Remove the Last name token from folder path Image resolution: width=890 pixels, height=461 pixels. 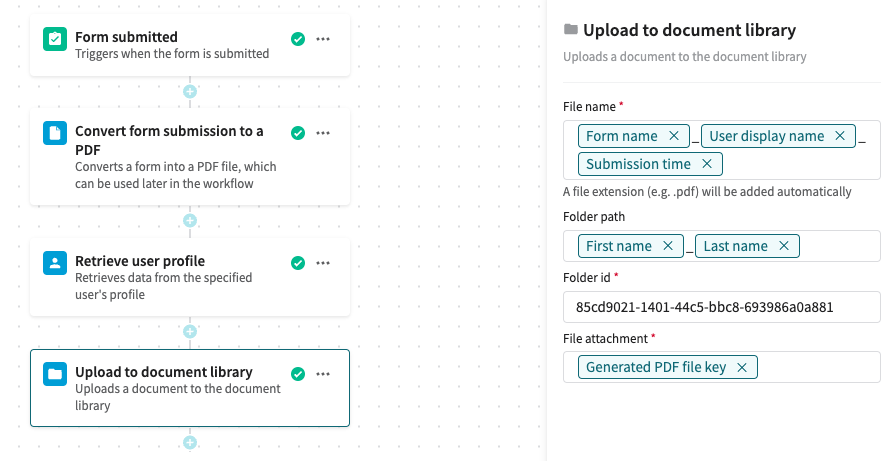coord(783,246)
